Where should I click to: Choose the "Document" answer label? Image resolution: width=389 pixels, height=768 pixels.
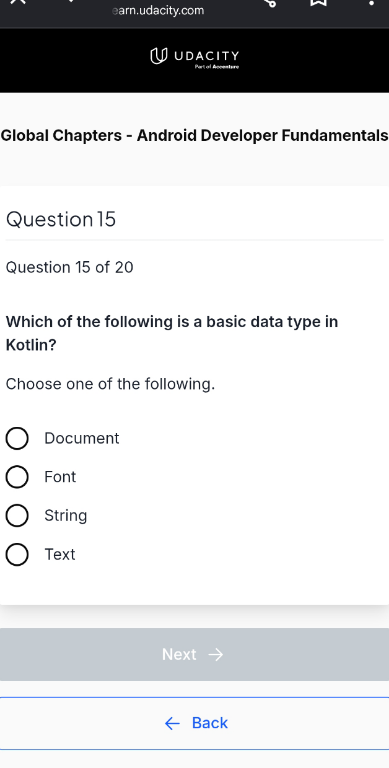pos(82,438)
